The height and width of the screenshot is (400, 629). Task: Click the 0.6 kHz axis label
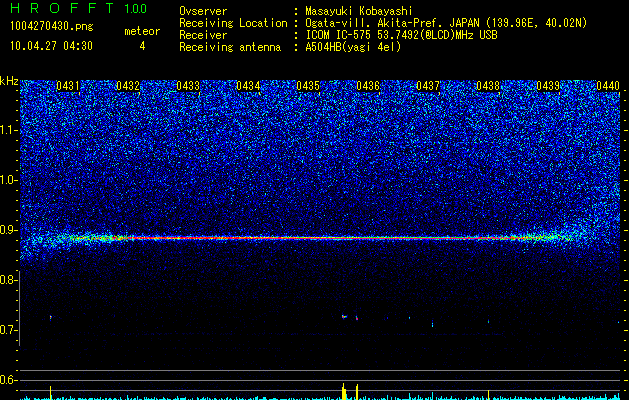coord(7,380)
